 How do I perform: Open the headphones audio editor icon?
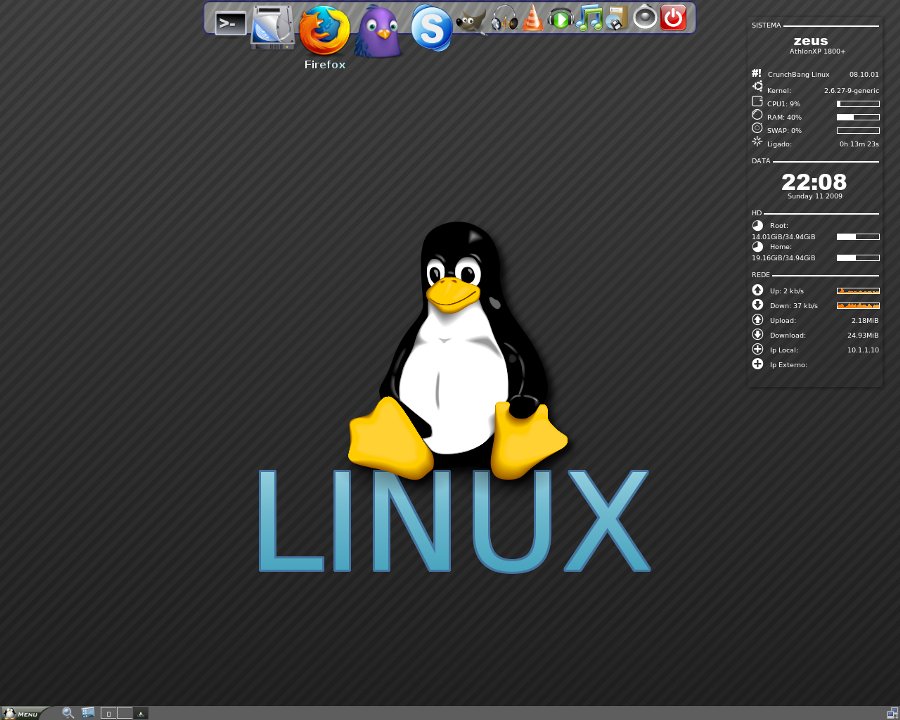click(505, 19)
